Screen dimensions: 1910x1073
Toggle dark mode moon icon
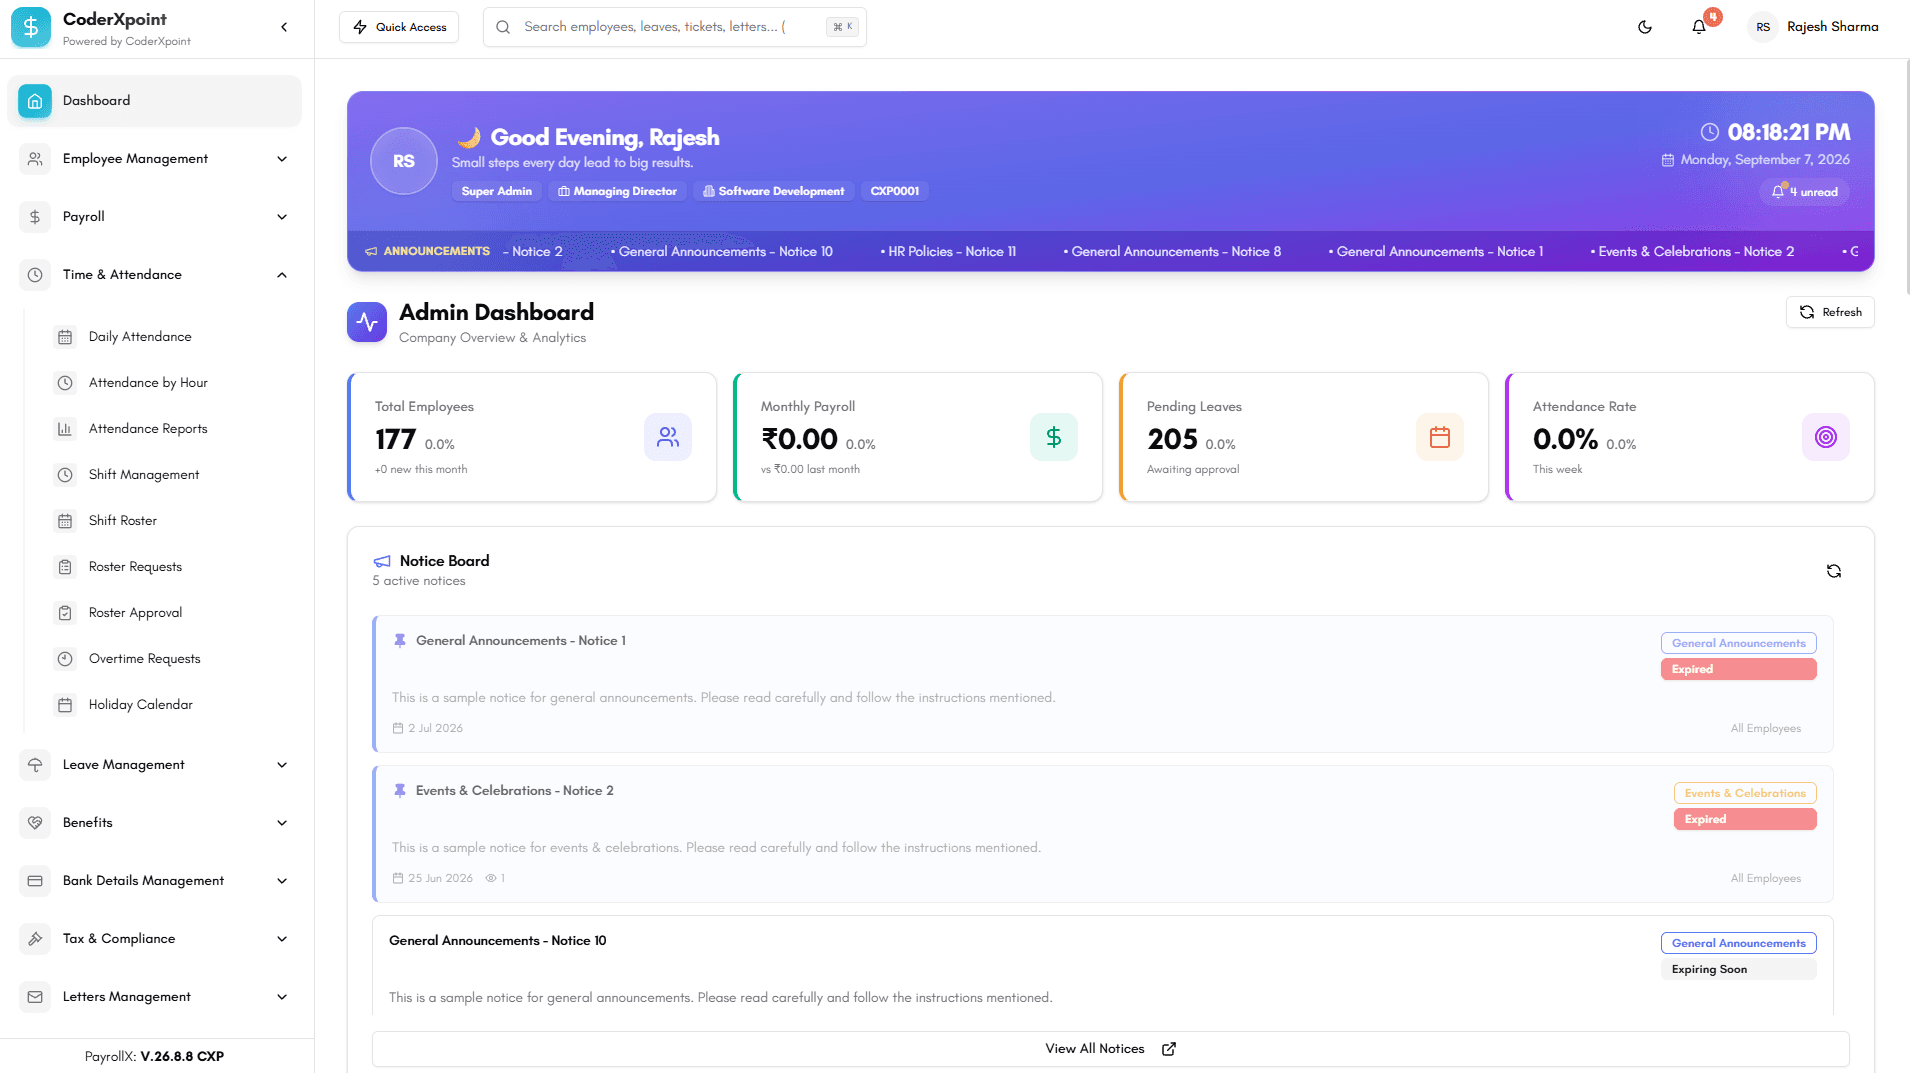pyautogui.click(x=1645, y=27)
